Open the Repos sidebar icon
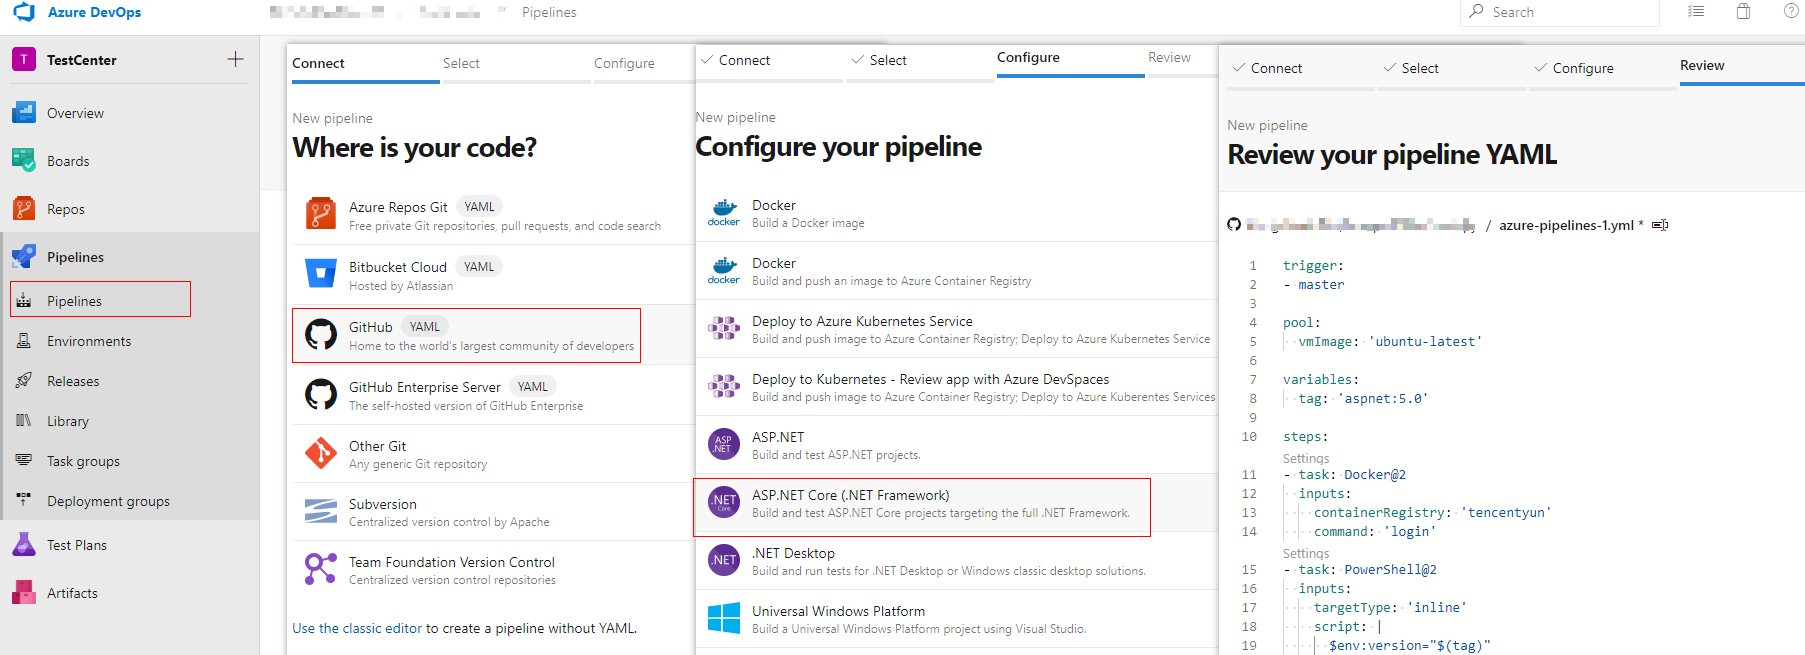 tap(24, 209)
